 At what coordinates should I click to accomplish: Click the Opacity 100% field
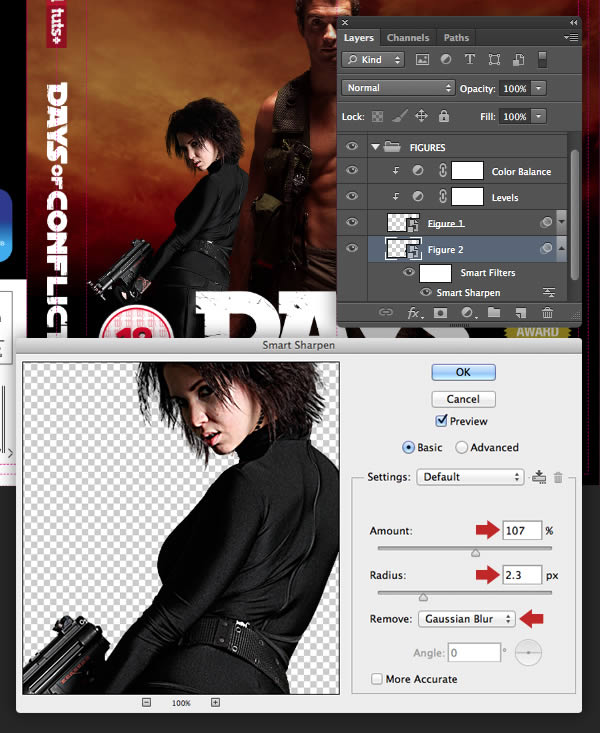(x=514, y=88)
